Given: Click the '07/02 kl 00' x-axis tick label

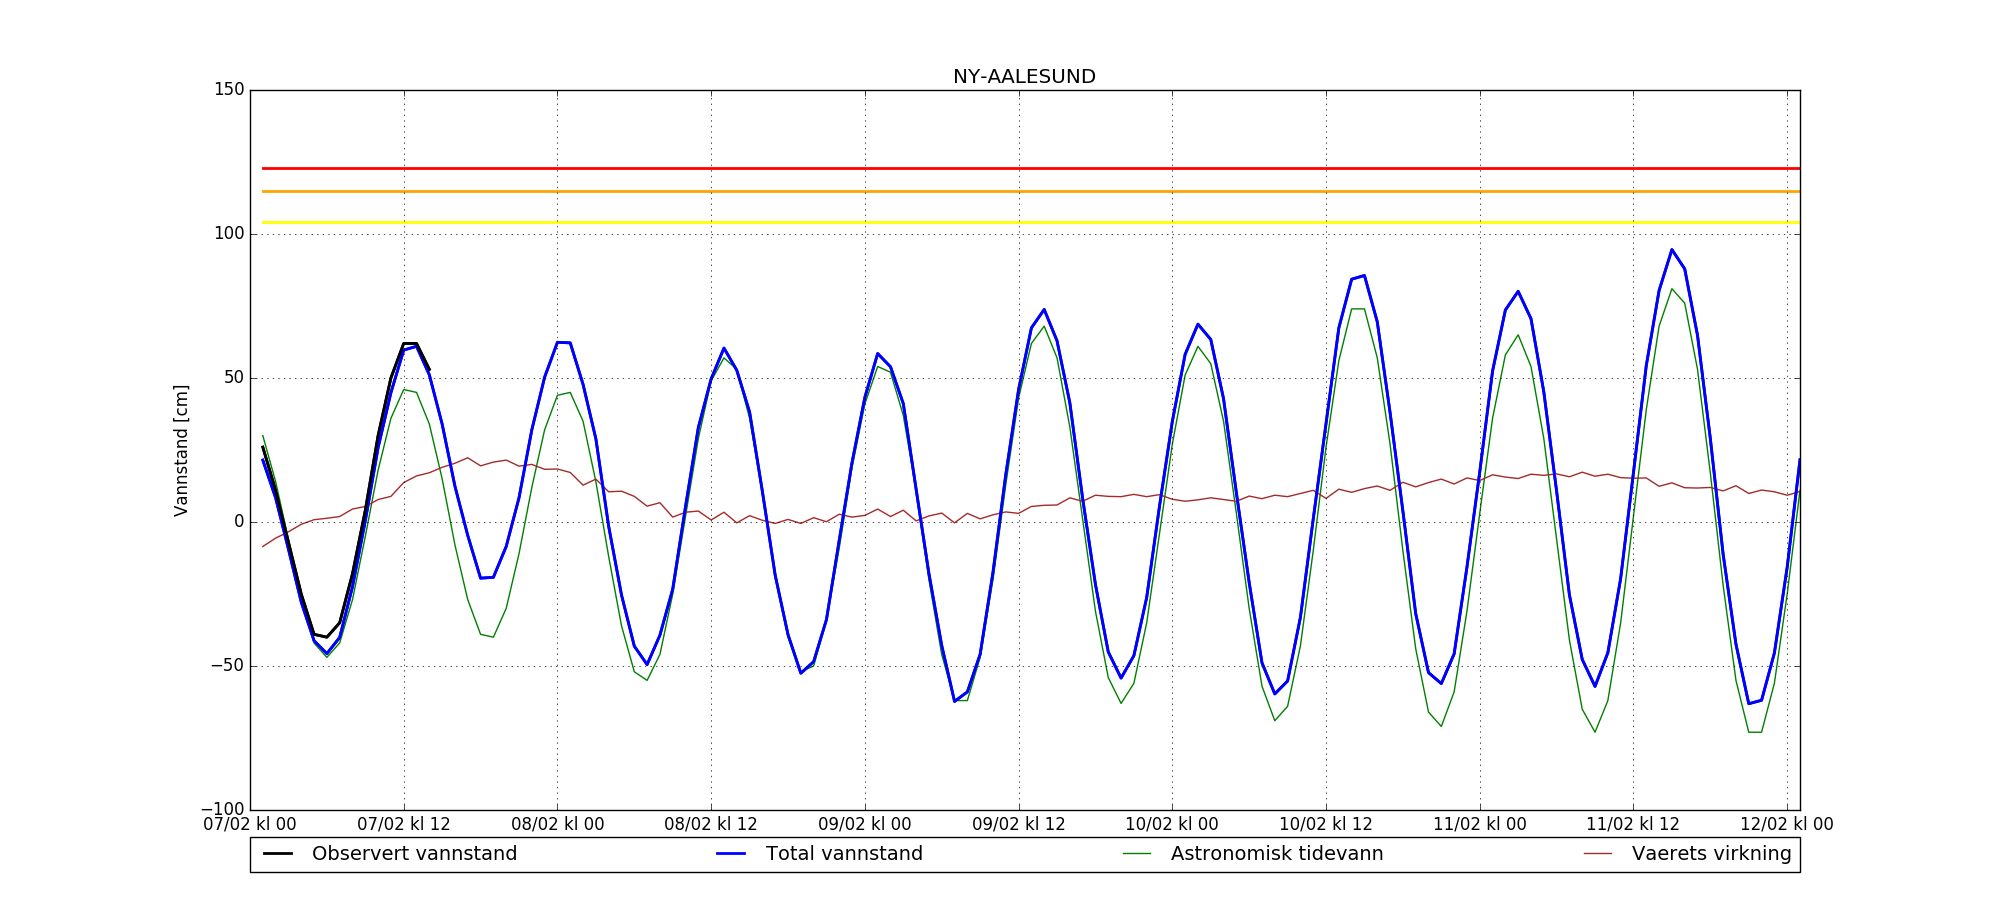Looking at the screenshot, I should [250, 825].
